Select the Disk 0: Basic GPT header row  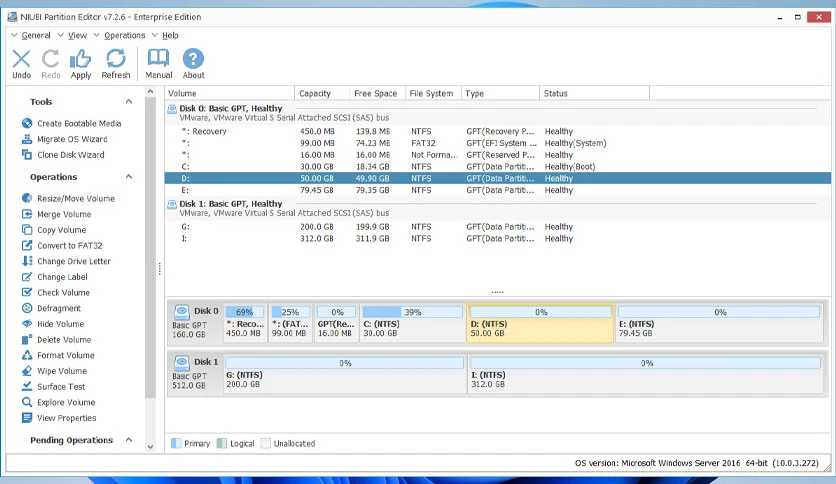(x=497, y=113)
